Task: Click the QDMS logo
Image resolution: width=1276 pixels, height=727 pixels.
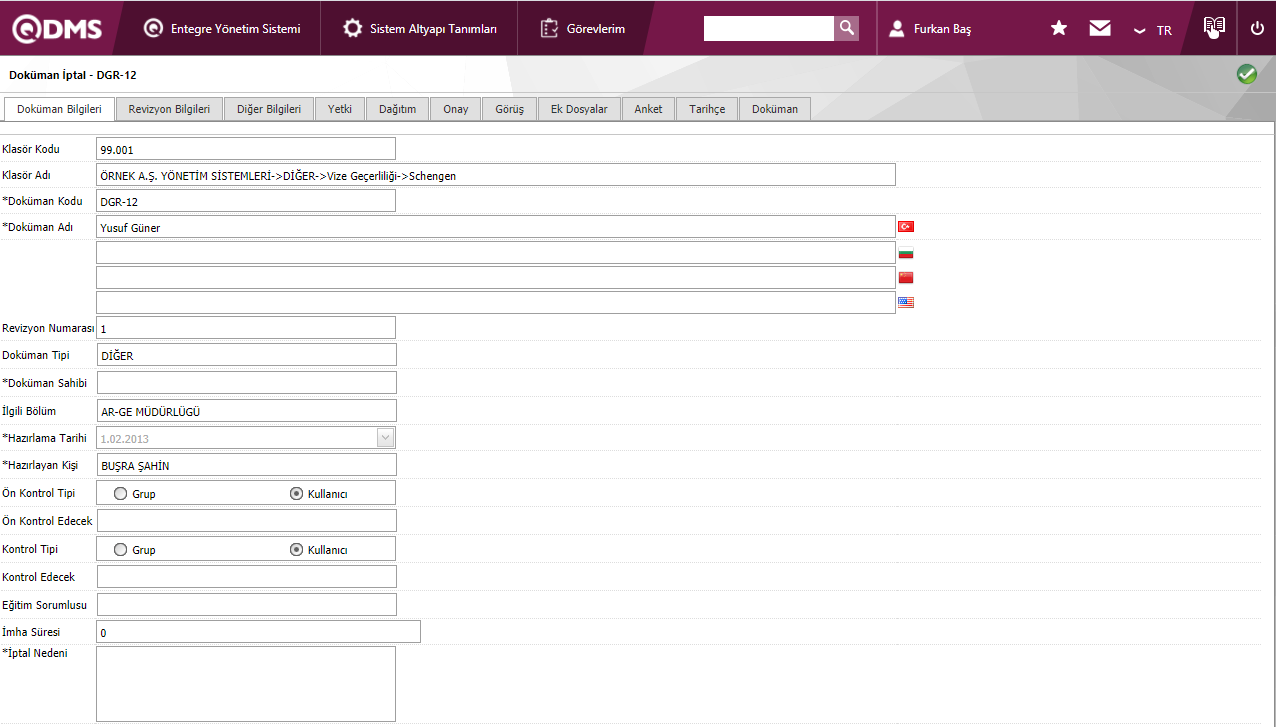Action: (57, 29)
